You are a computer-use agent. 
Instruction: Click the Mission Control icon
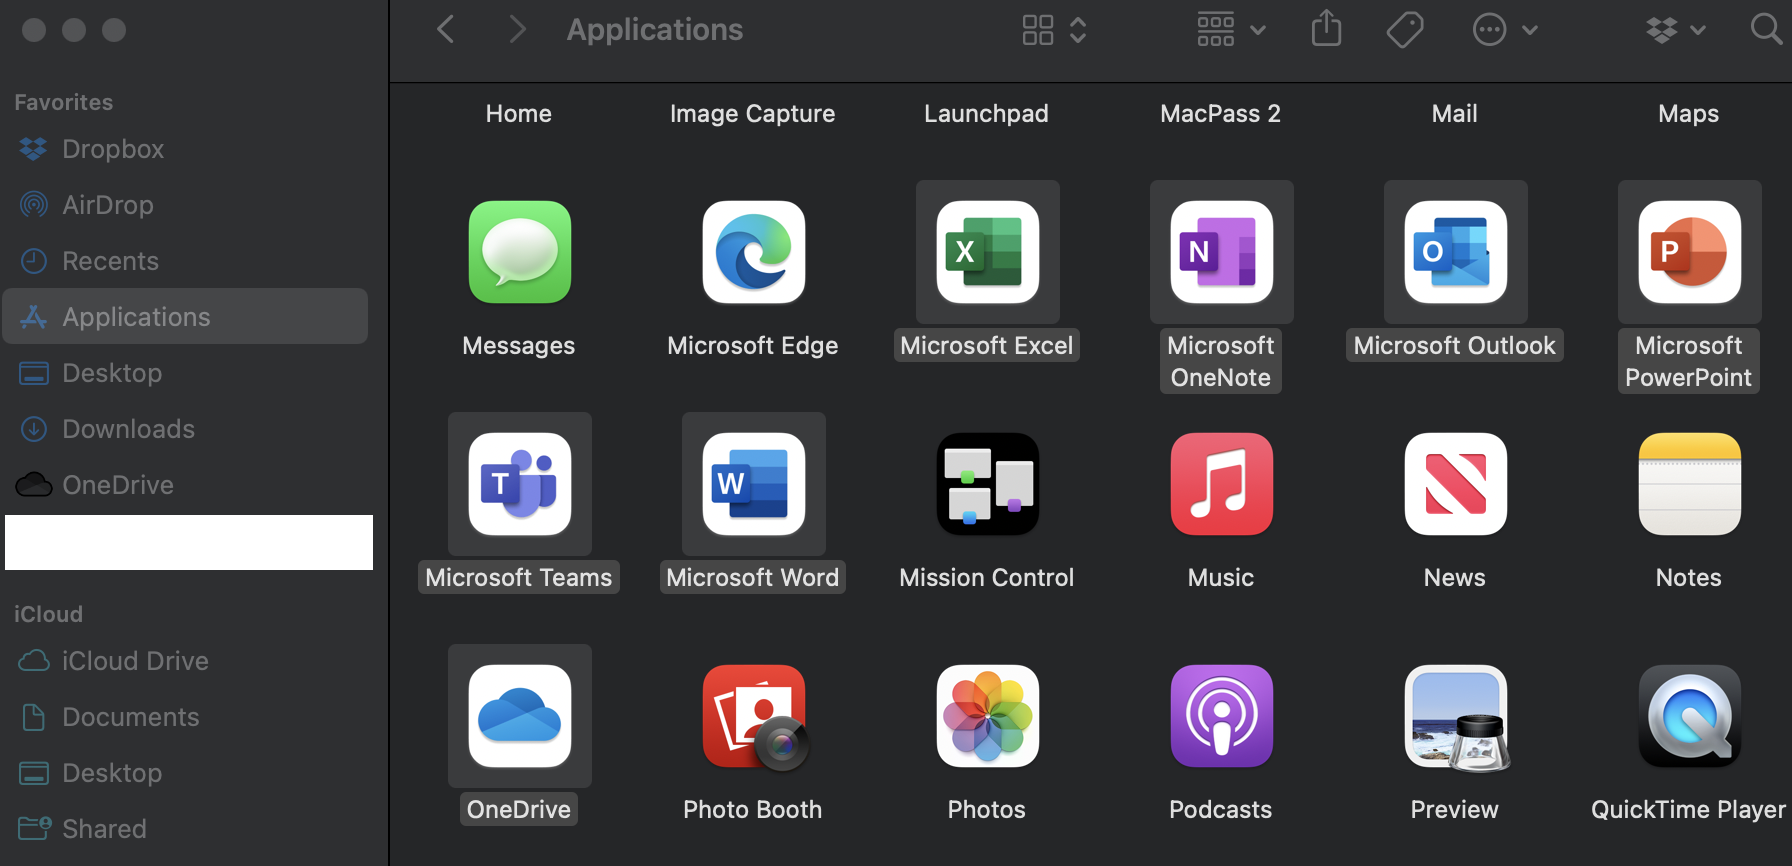(987, 484)
